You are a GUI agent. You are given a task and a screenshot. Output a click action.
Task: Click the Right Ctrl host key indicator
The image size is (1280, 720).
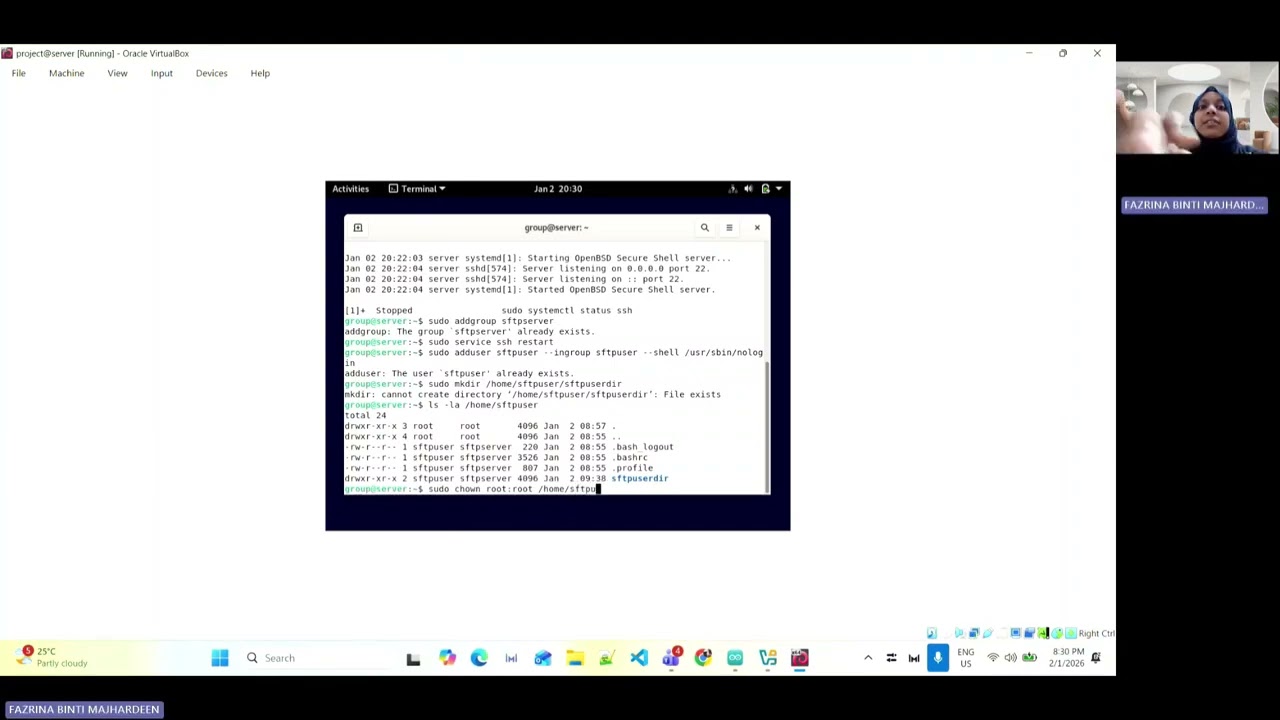[1096, 633]
